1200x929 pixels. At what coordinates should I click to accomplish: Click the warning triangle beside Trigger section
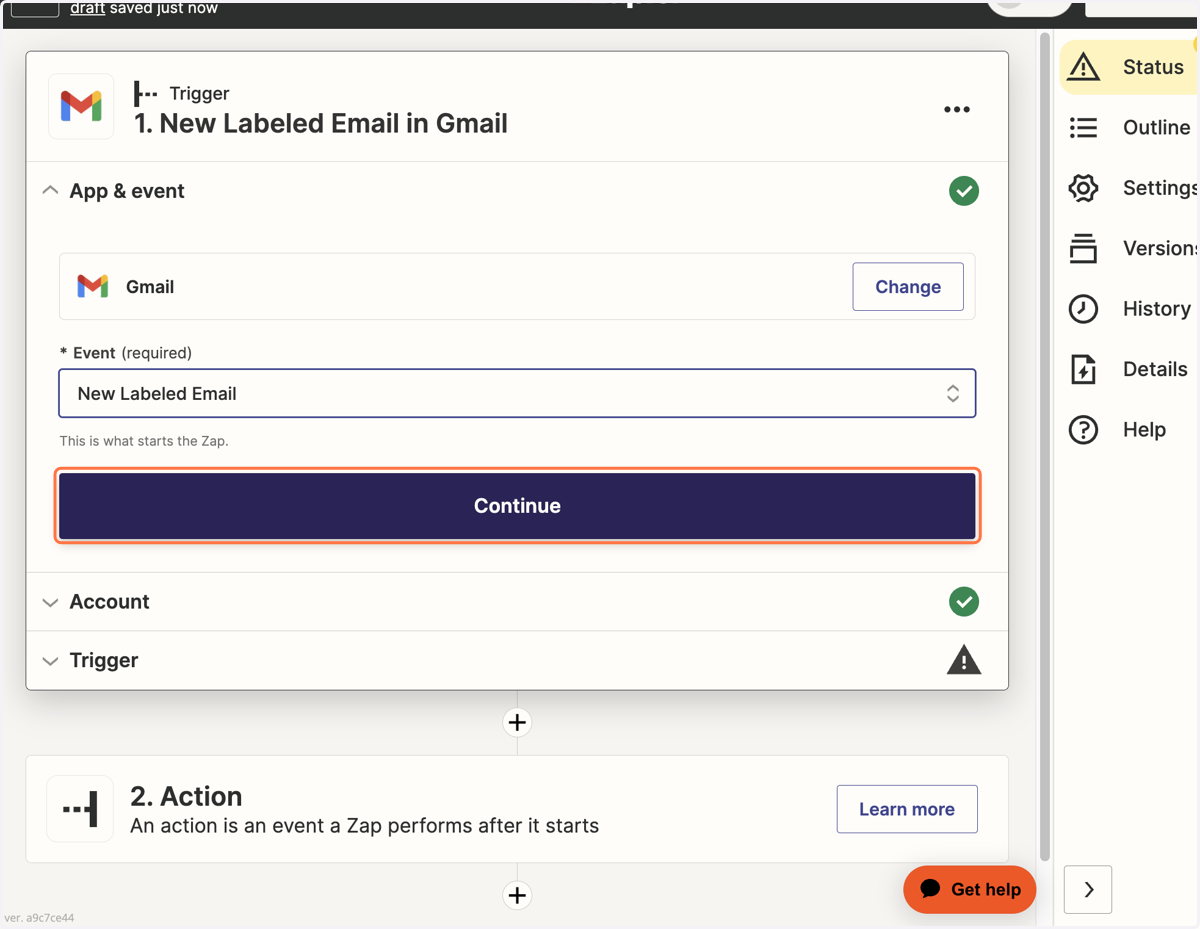point(964,660)
